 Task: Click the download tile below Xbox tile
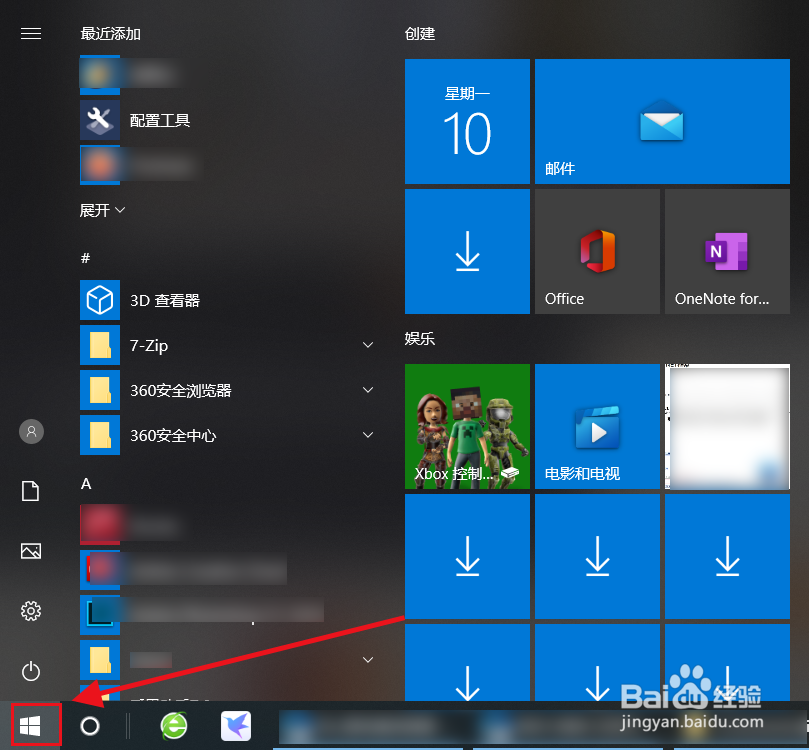point(467,557)
